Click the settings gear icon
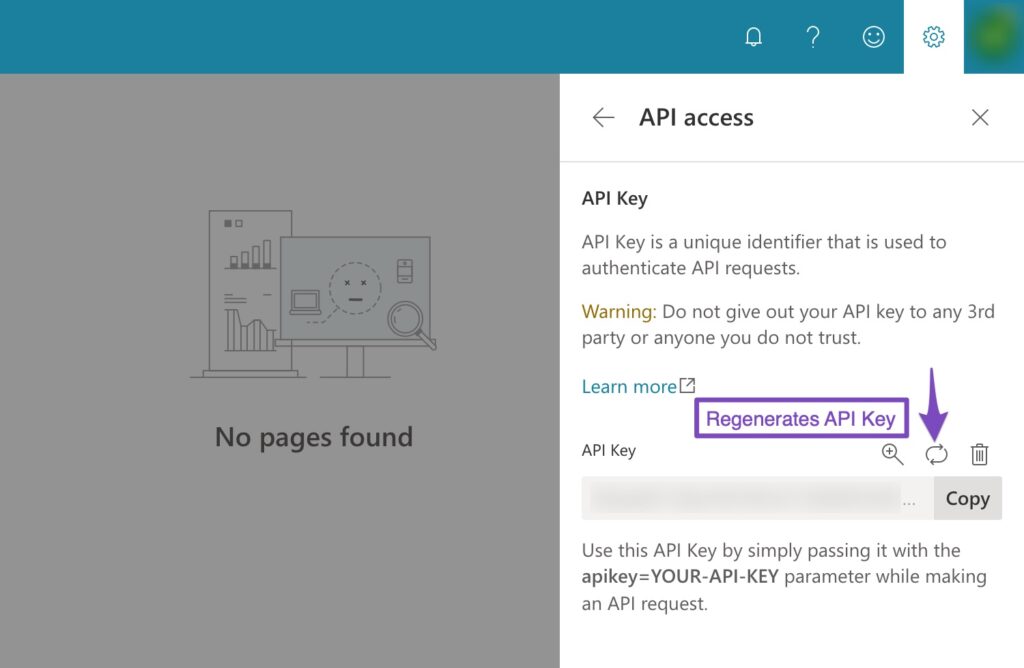Viewport: 1024px width, 668px height. pyautogui.click(x=933, y=37)
